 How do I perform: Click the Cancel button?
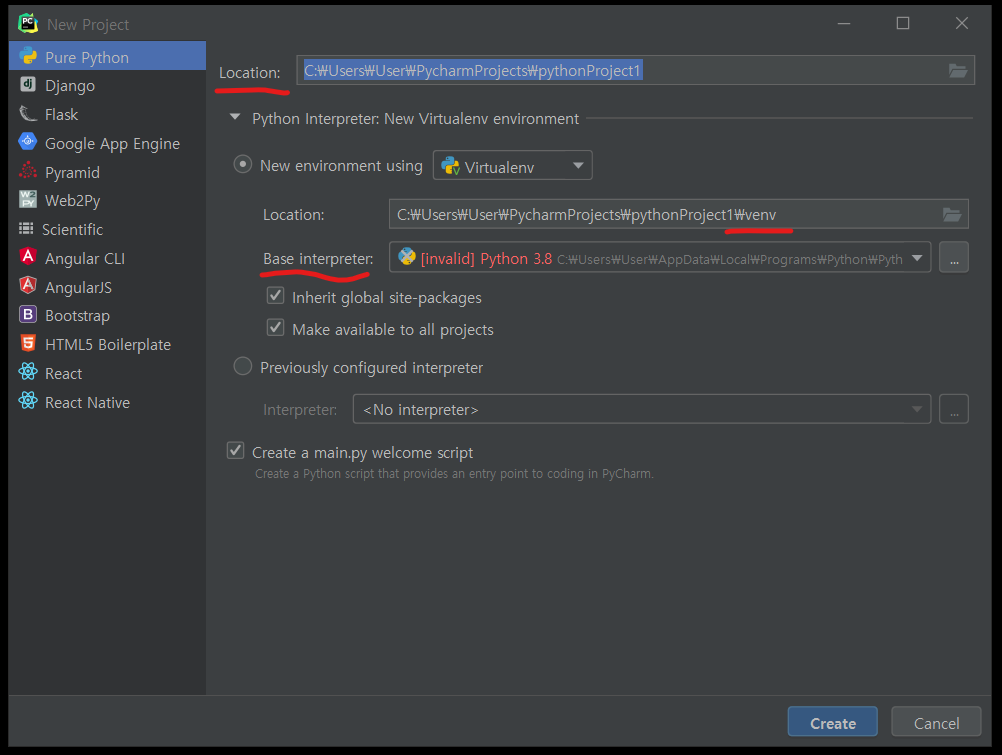[936, 722]
